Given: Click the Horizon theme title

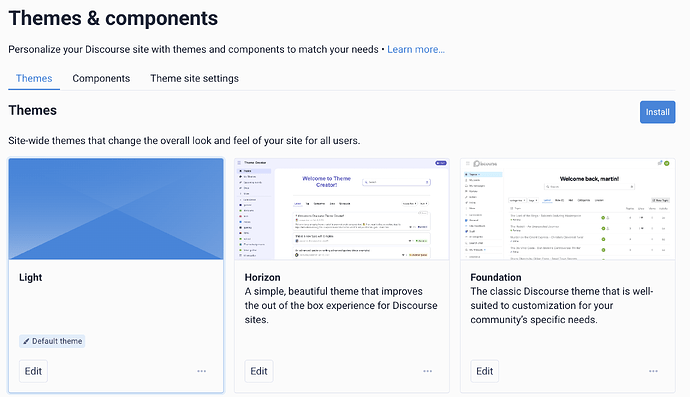Looking at the screenshot, I should pos(262,277).
